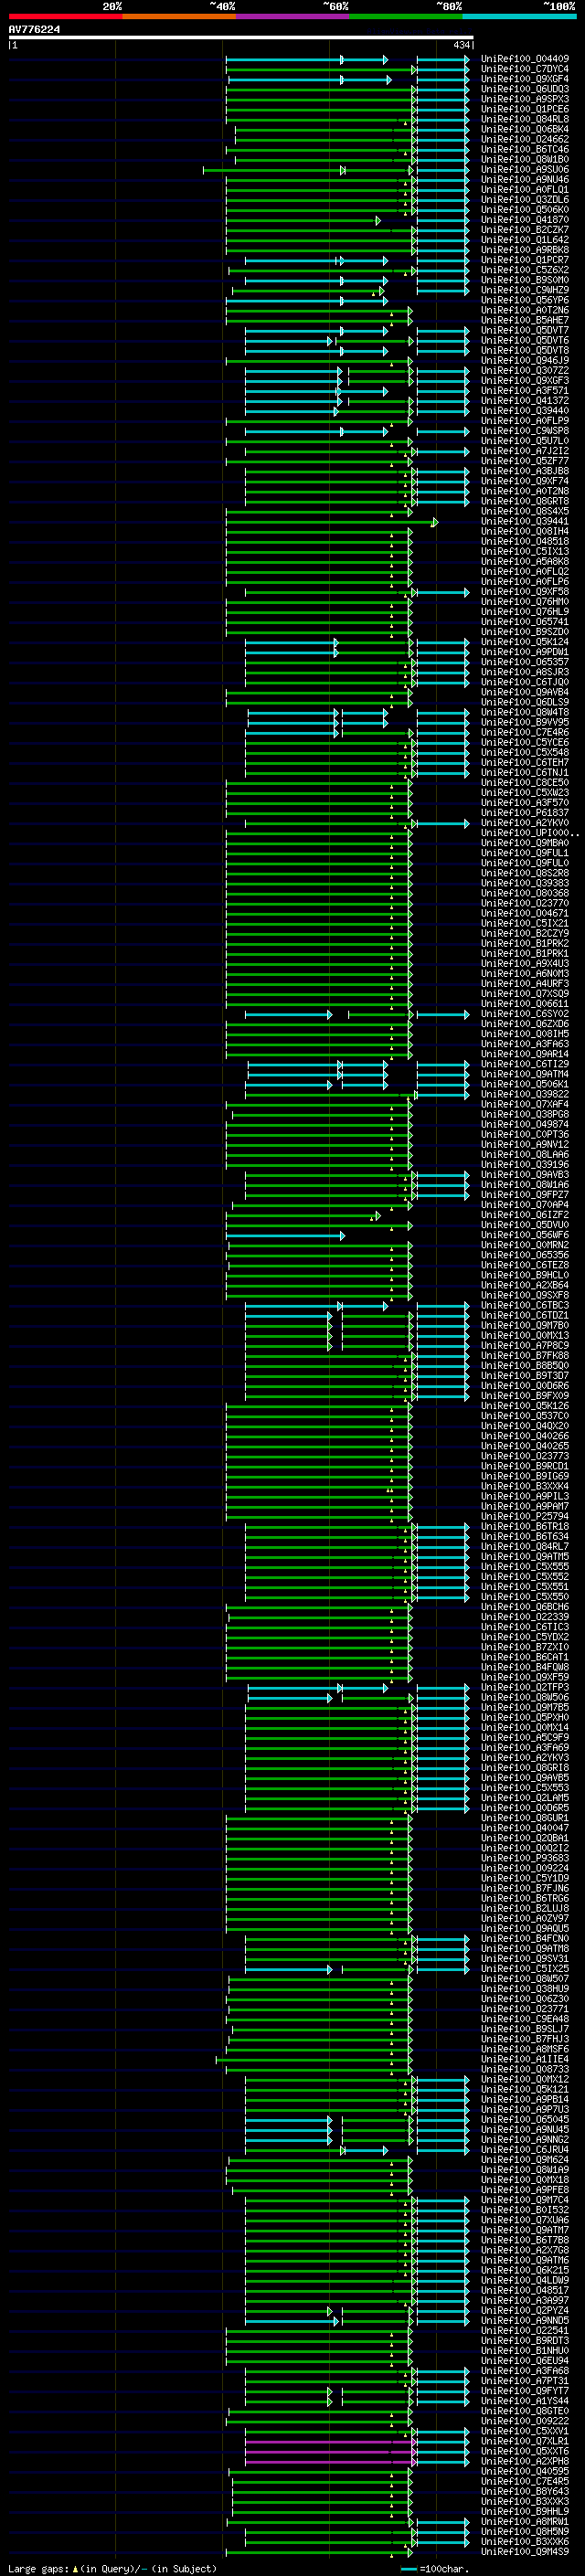Click the orange ~40% identity legend segment
This screenshot has width=585, height=2576.
(x=179, y=16)
